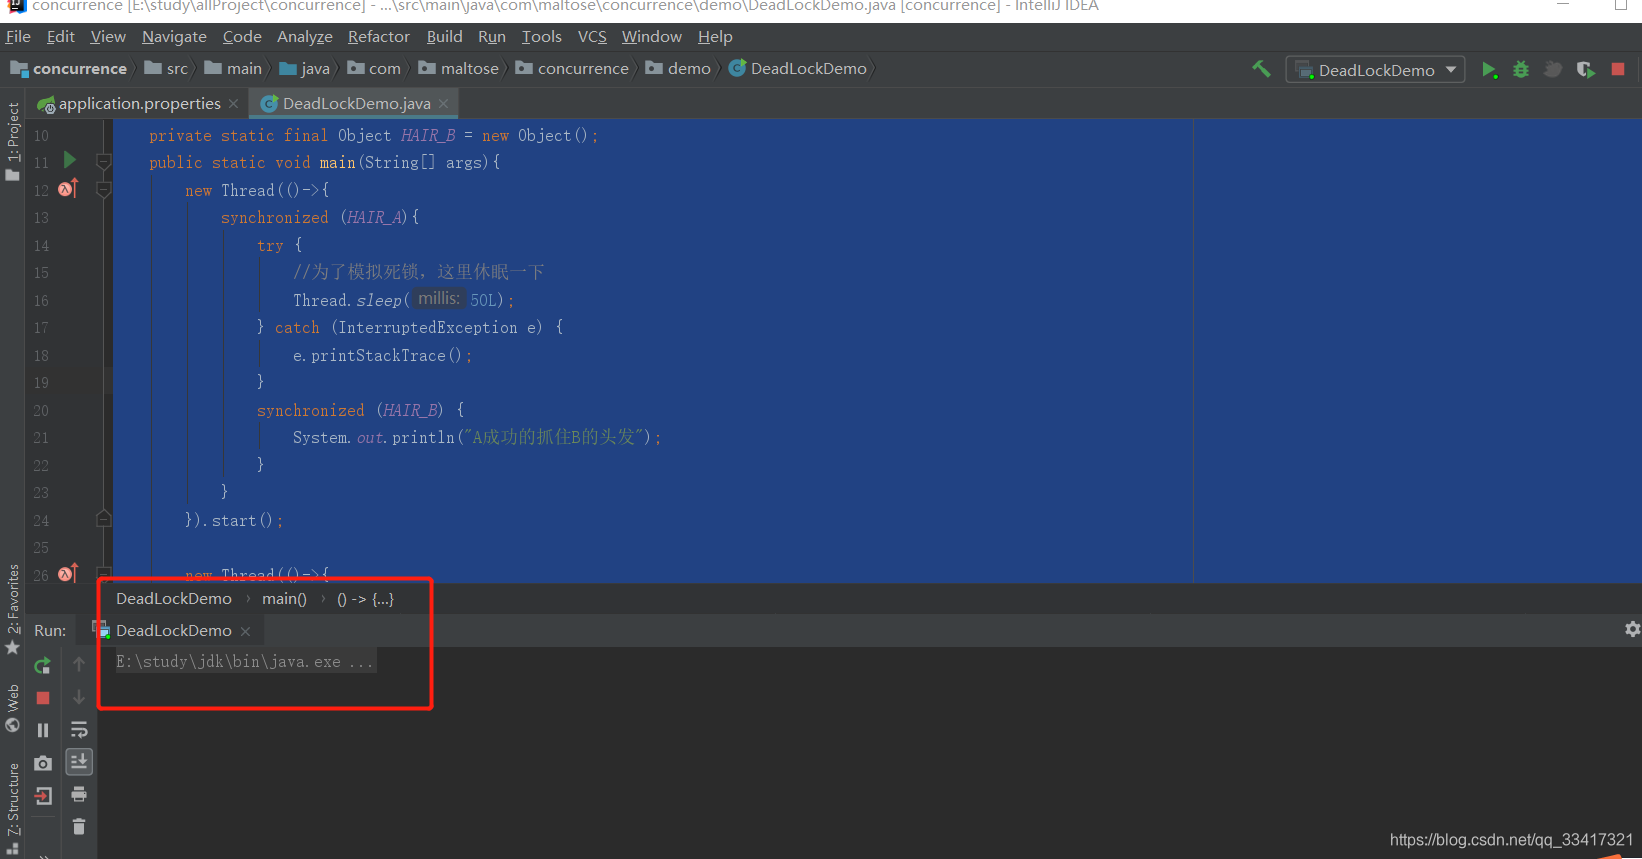The width and height of the screenshot is (1642, 859).
Task: Open the Window menu
Action: tap(652, 37)
